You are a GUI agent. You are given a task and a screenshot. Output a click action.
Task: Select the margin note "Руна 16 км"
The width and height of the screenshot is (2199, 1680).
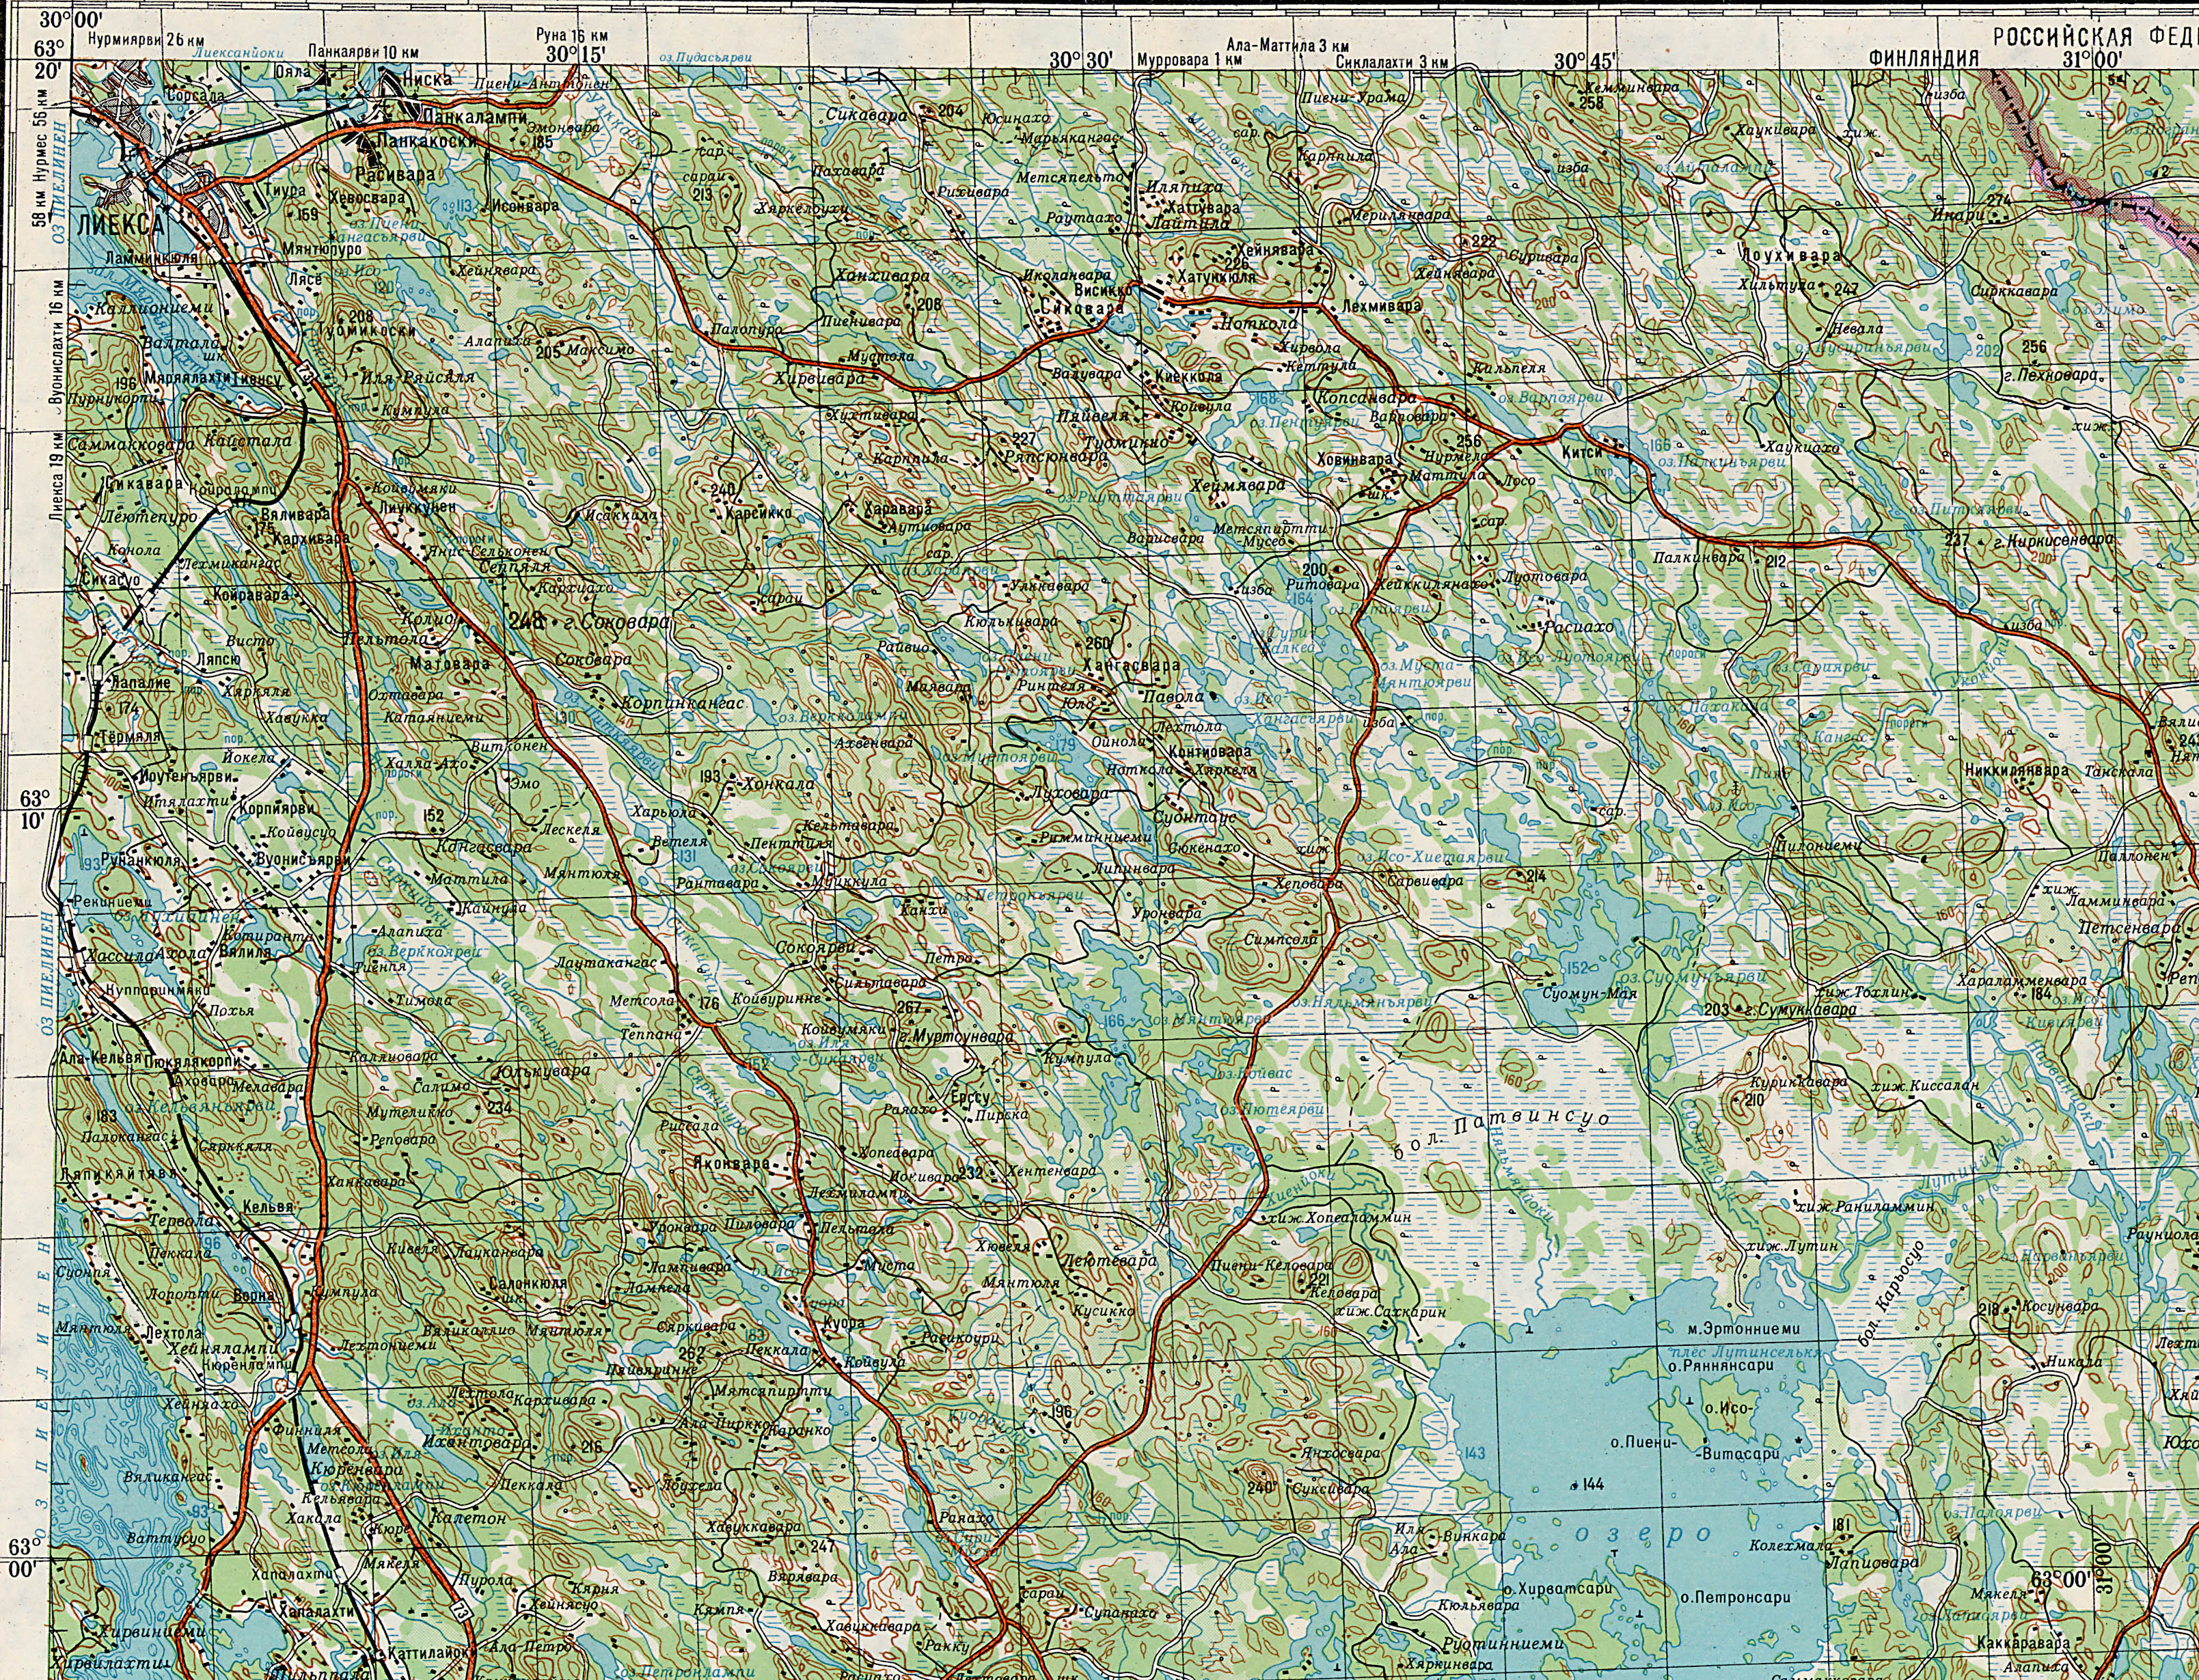(572, 35)
